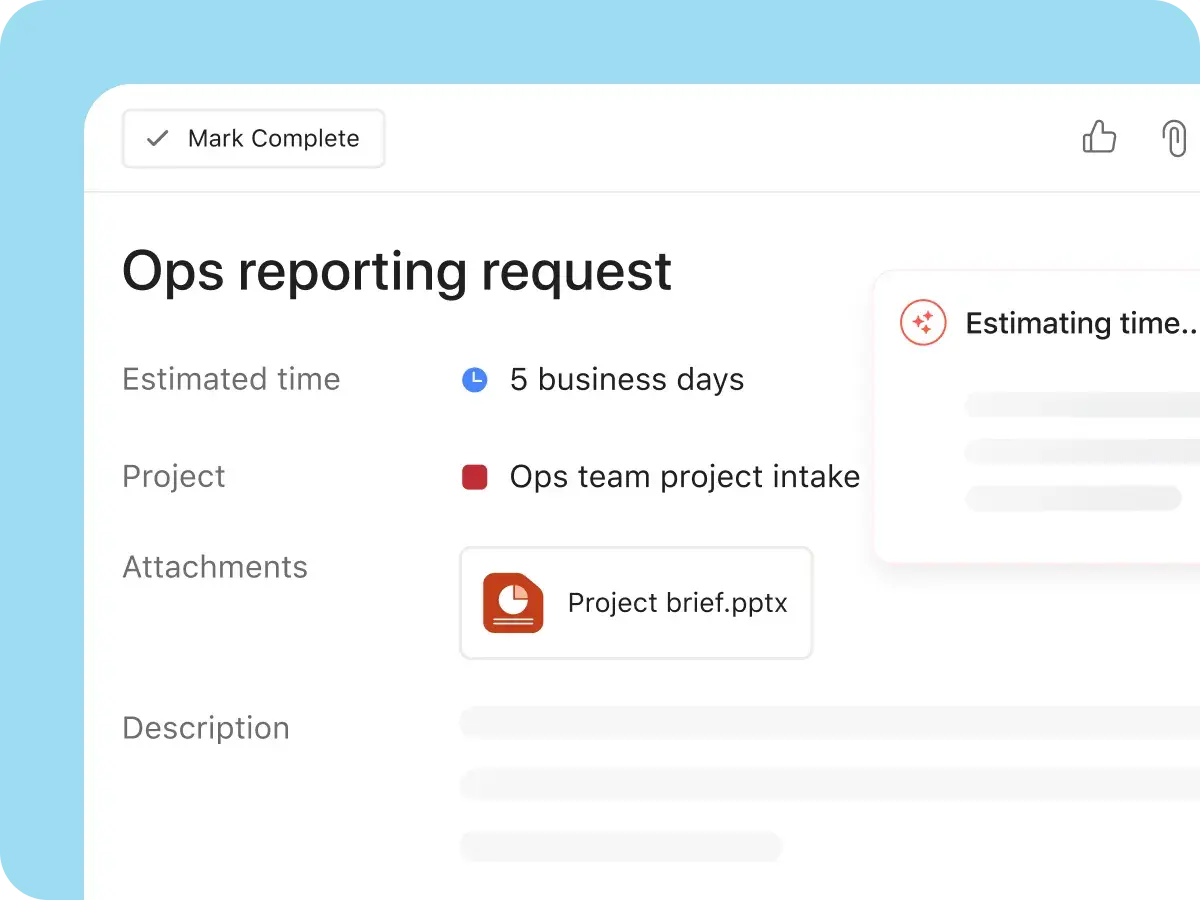Click the 5 business days value
This screenshot has height=900, width=1200.
click(627, 380)
